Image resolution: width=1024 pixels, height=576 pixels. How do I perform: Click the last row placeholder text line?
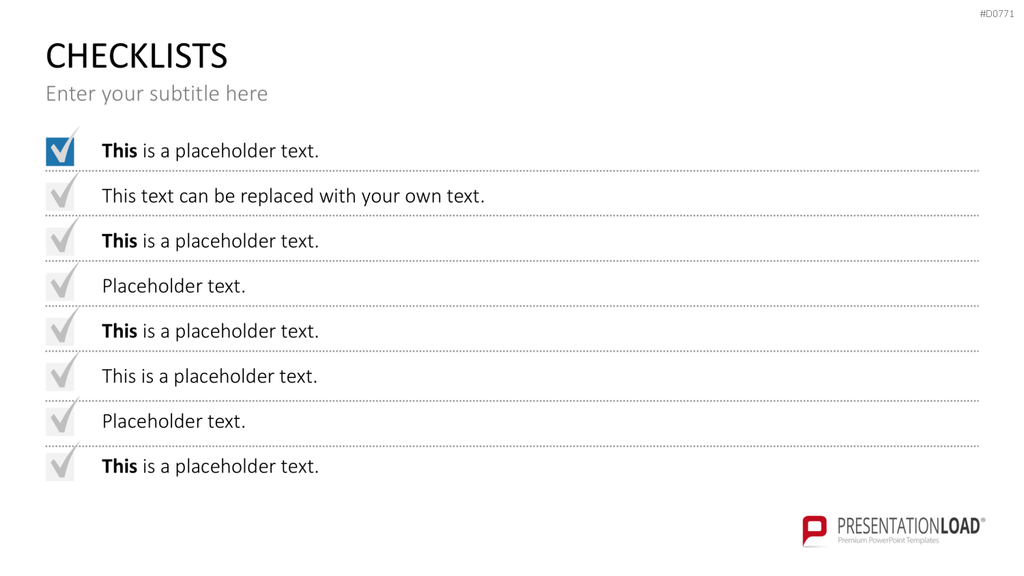pos(210,466)
